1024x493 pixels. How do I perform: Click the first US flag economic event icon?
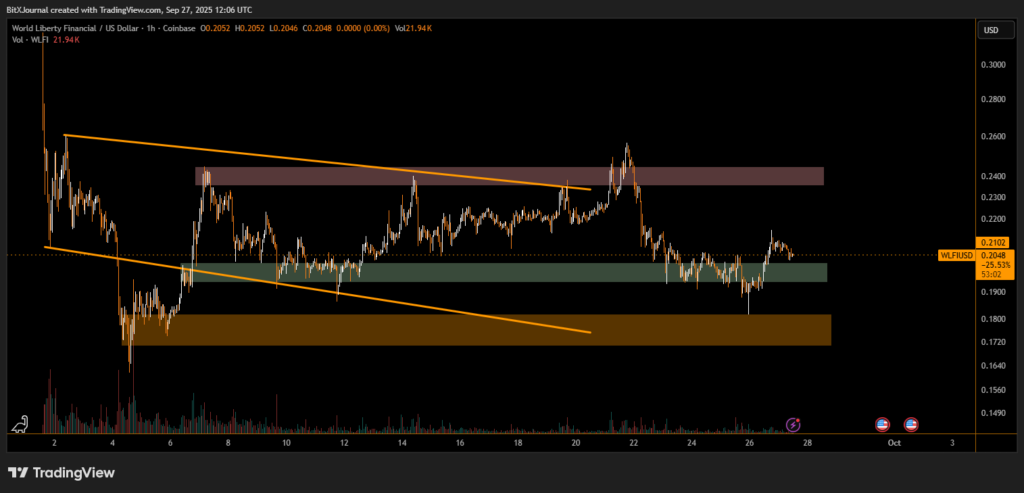(882, 424)
